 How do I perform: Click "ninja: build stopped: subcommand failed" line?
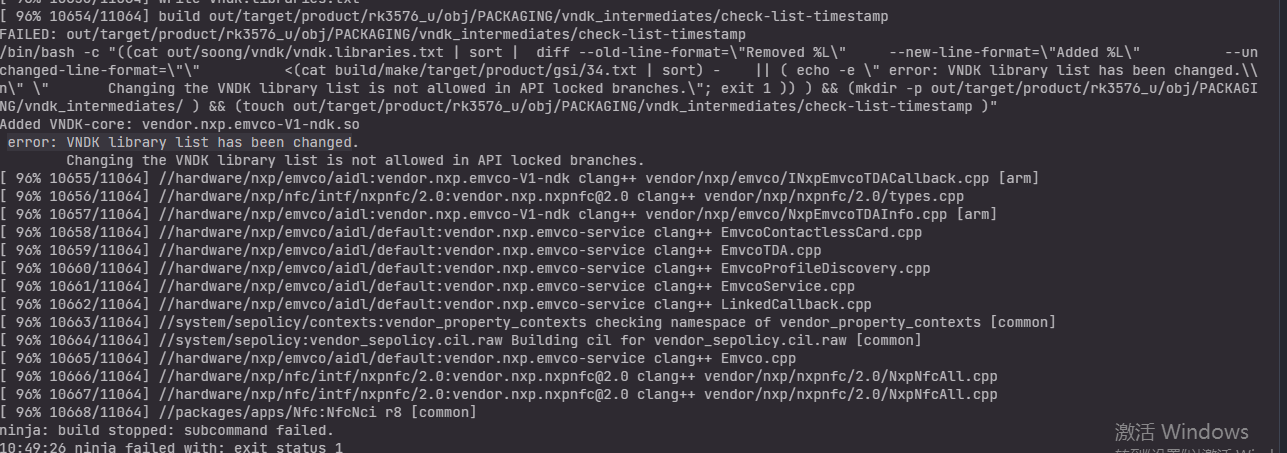167,431
